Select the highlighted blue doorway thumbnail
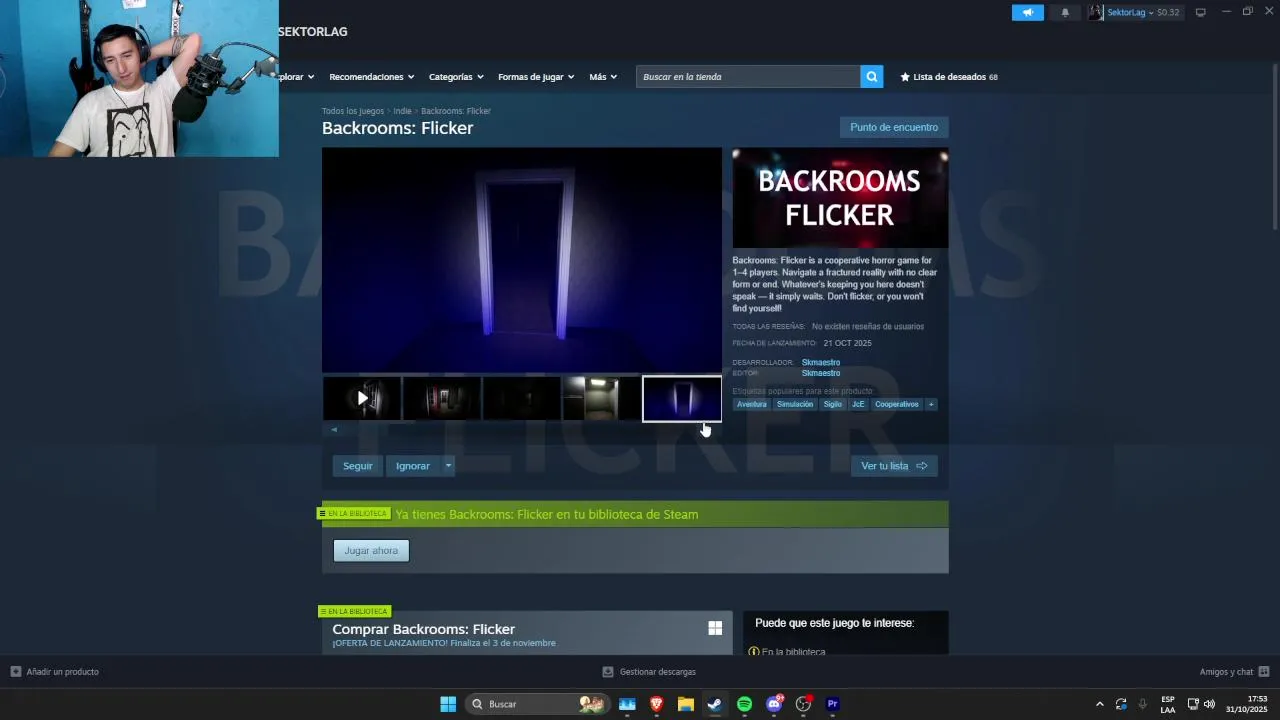This screenshot has width=1280, height=720. (682, 399)
